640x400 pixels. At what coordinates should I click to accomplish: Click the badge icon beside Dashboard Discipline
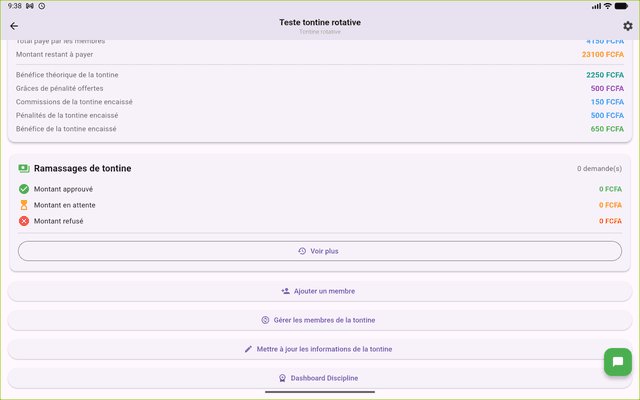282,378
